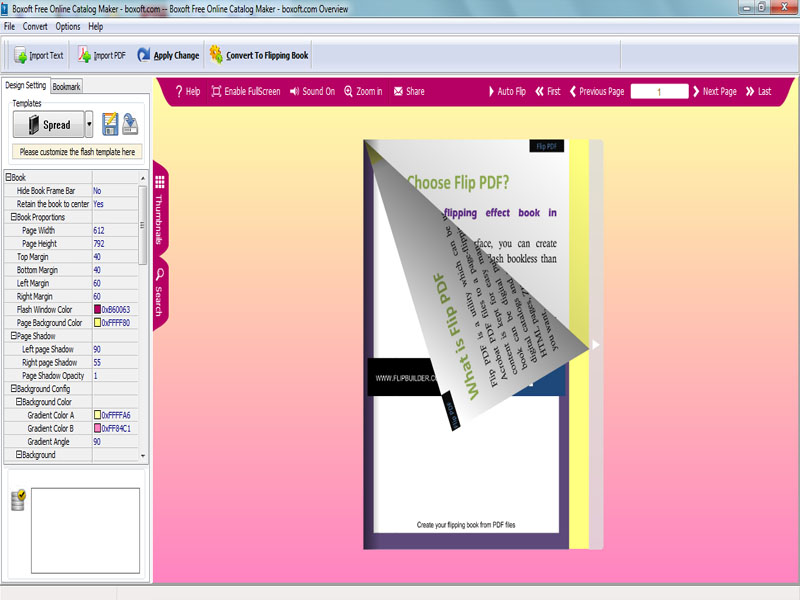Click Convert To Flipping Book icon
Screen dimensions: 800x600
click(216, 55)
